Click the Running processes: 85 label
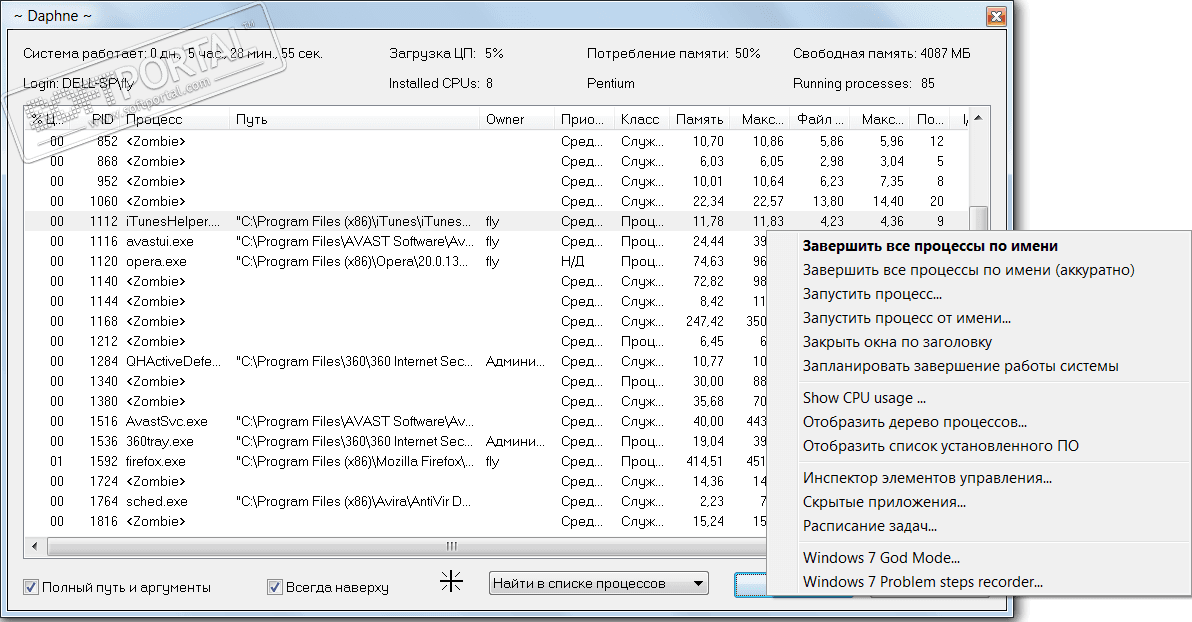The height and width of the screenshot is (622, 1192). (864, 83)
